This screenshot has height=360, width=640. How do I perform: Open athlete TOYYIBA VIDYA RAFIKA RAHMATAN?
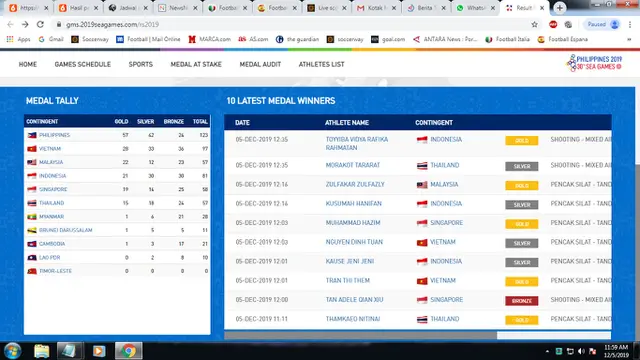tap(357, 144)
